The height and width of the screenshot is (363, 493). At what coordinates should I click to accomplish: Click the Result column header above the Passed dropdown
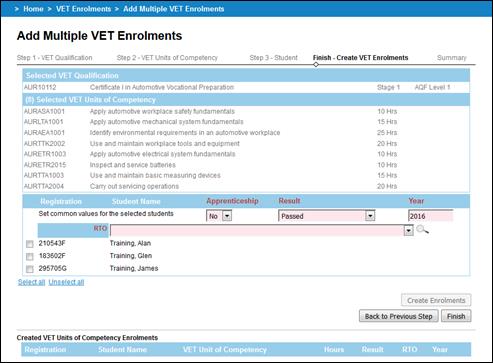pyautogui.click(x=289, y=201)
